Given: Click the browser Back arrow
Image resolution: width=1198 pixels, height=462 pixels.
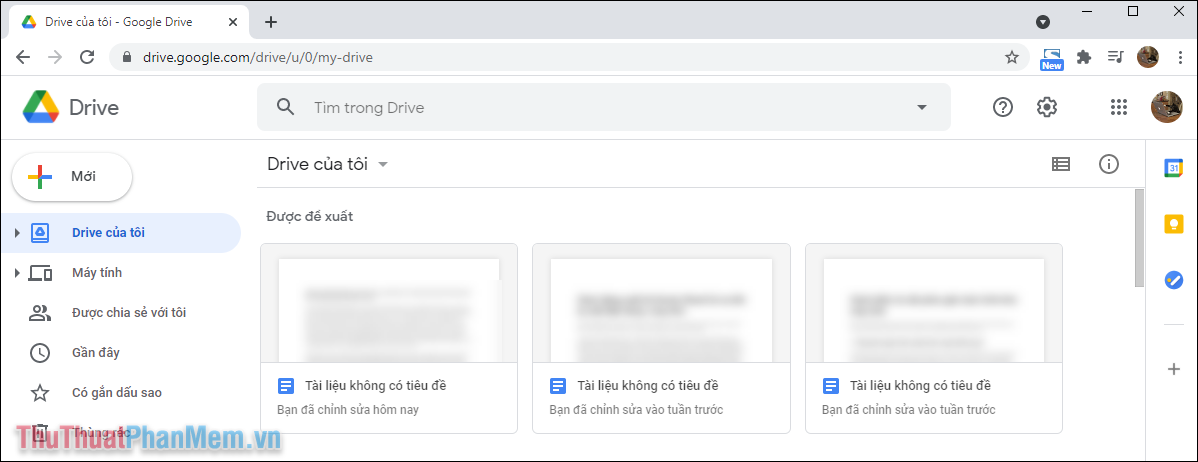Looking at the screenshot, I should click(23, 57).
